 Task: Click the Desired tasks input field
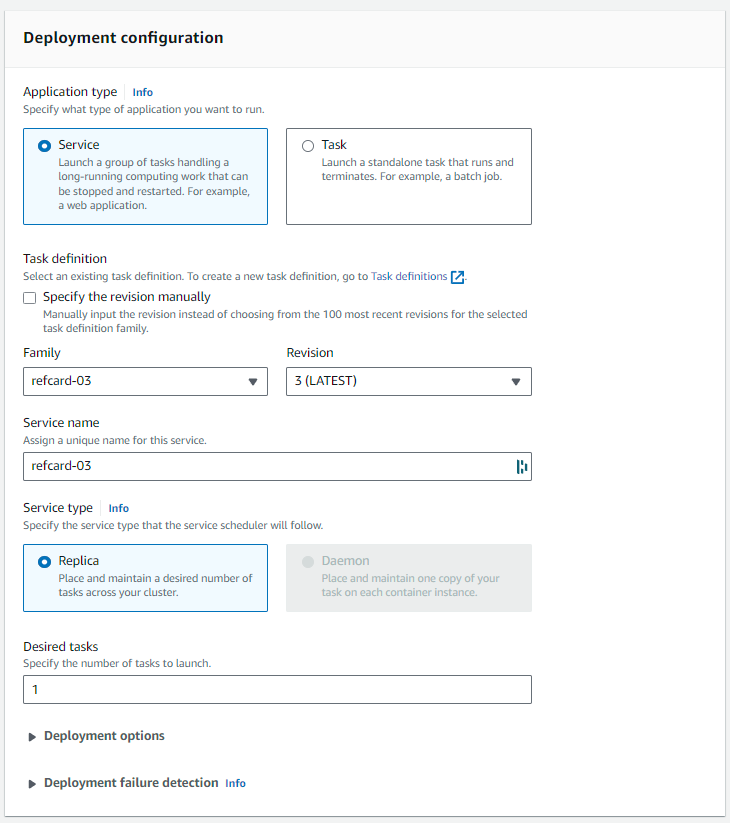(277, 690)
